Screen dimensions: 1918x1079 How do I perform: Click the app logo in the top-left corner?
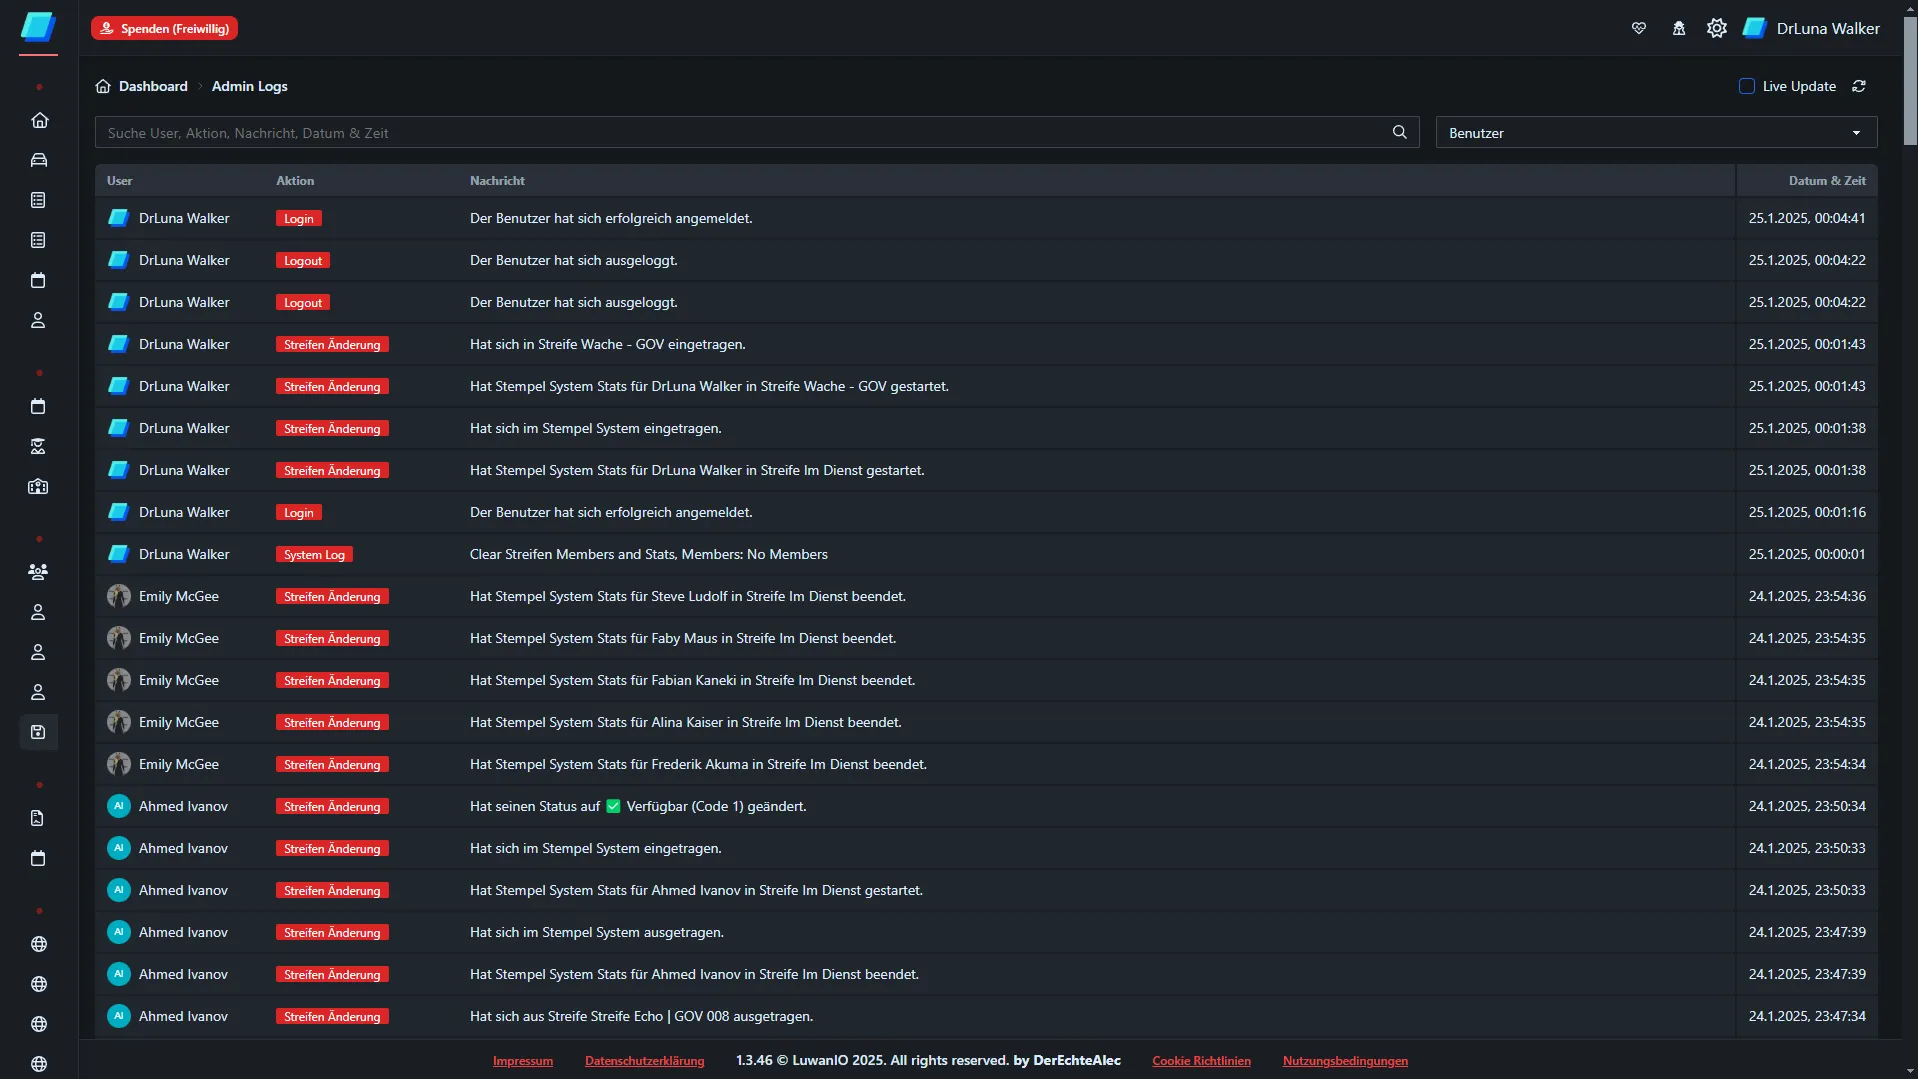coord(37,27)
